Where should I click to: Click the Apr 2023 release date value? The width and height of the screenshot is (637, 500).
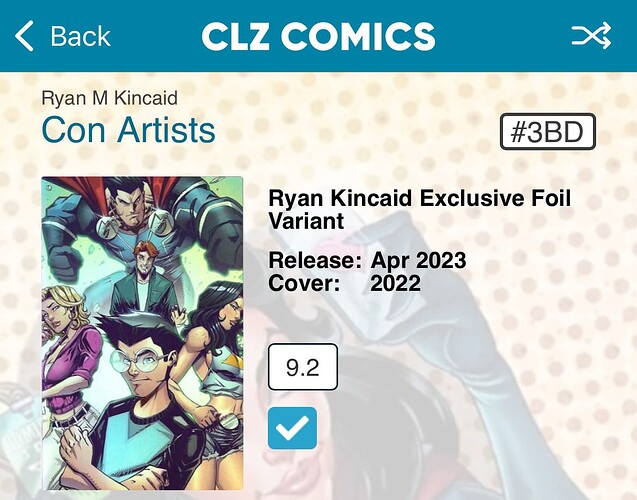pyautogui.click(x=418, y=260)
